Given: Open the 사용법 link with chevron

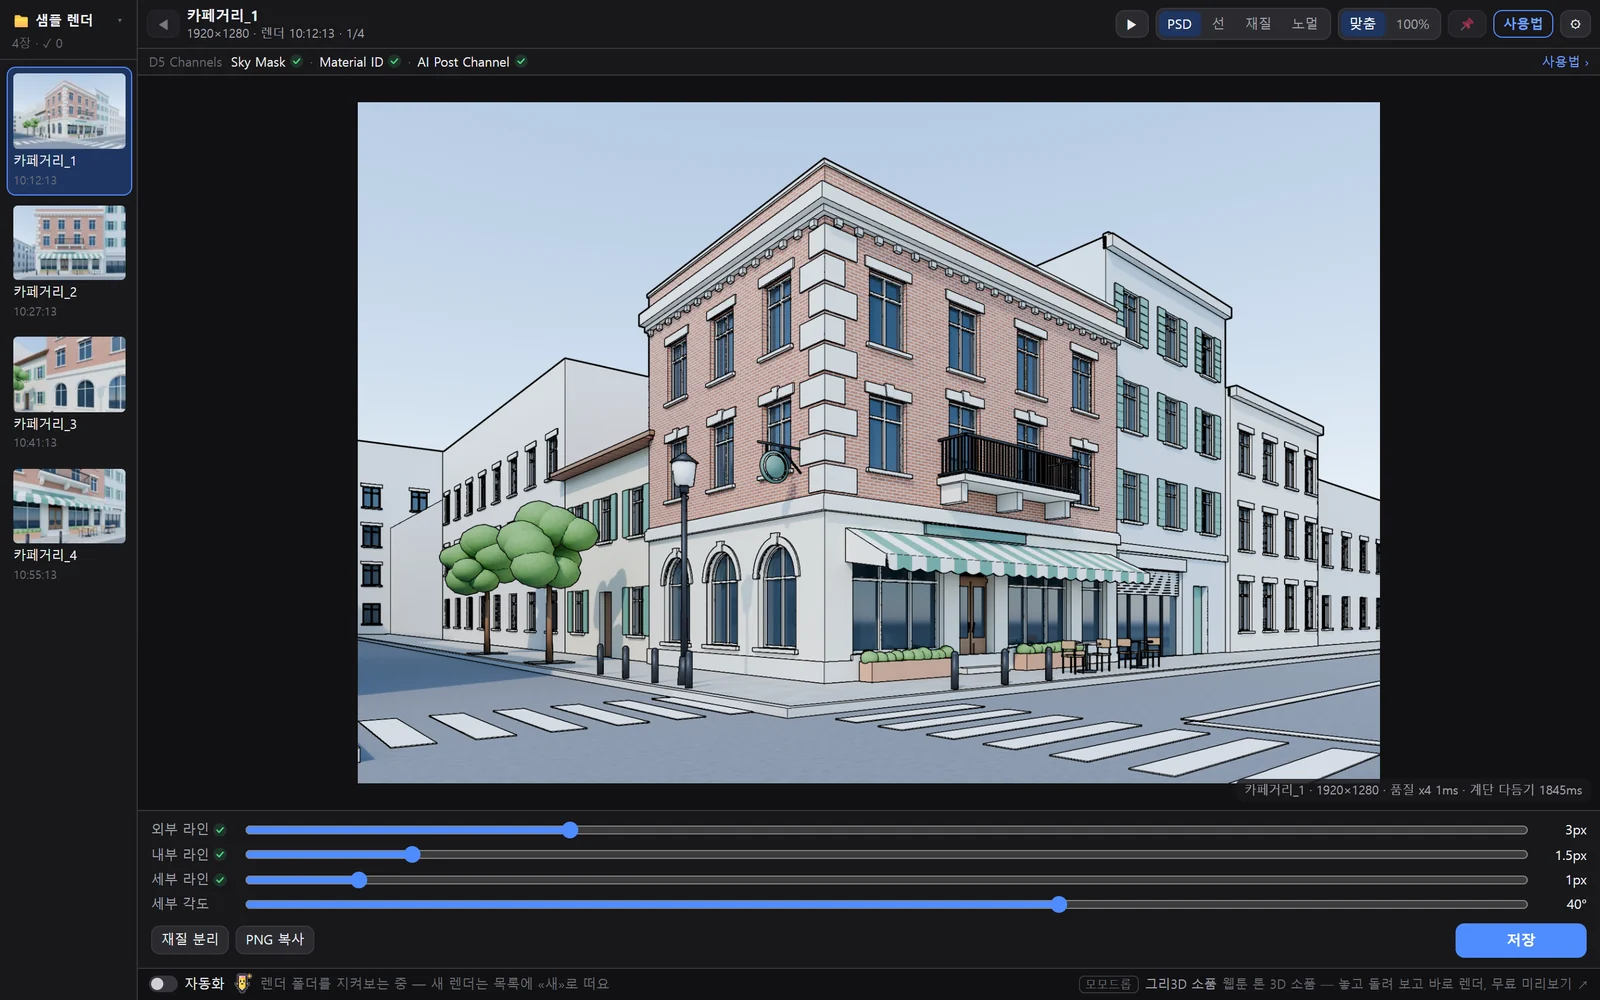Looking at the screenshot, I should pyautogui.click(x=1565, y=61).
